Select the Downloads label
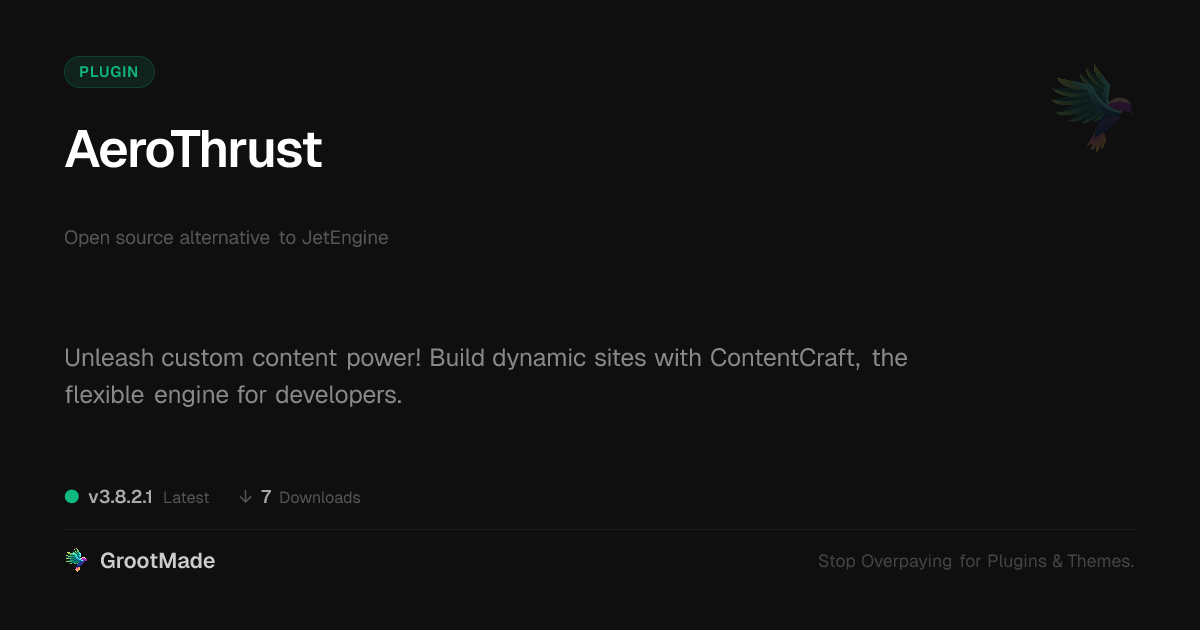The width and height of the screenshot is (1200, 630). 320,498
